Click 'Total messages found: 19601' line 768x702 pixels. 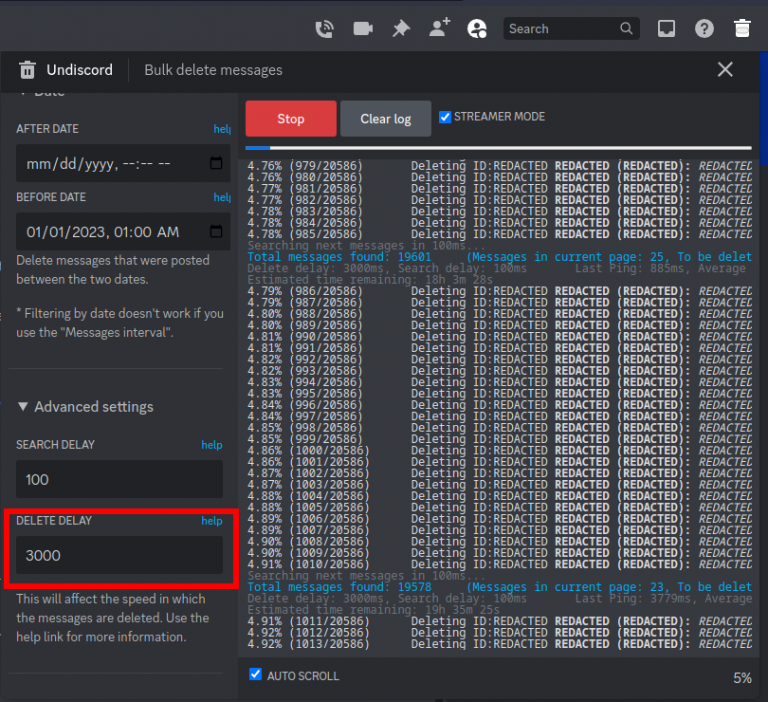point(499,257)
